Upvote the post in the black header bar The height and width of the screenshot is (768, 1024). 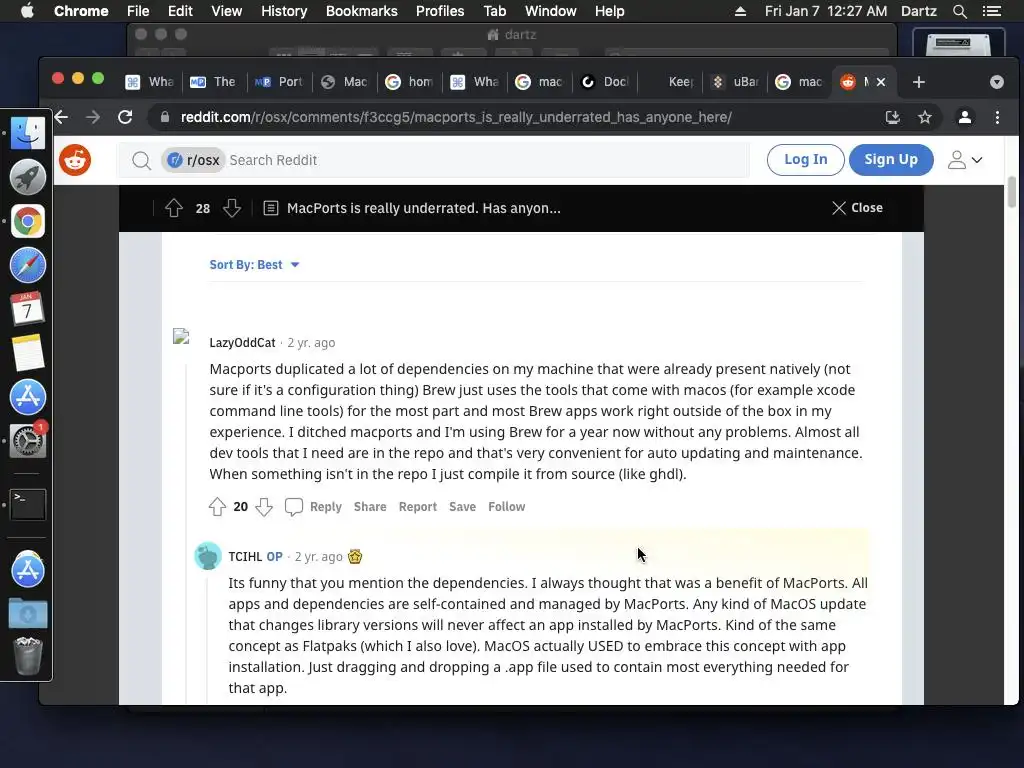tap(174, 208)
